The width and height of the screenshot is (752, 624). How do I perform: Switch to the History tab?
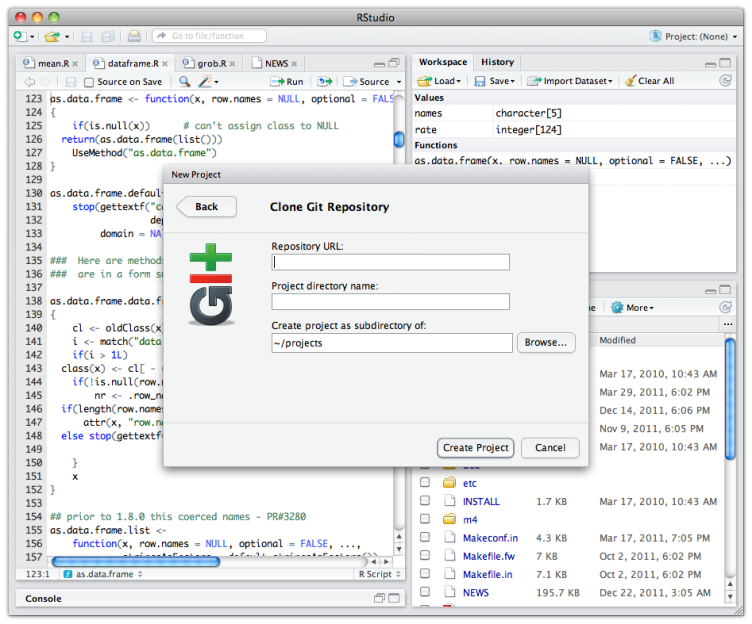[x=497, y=62]
